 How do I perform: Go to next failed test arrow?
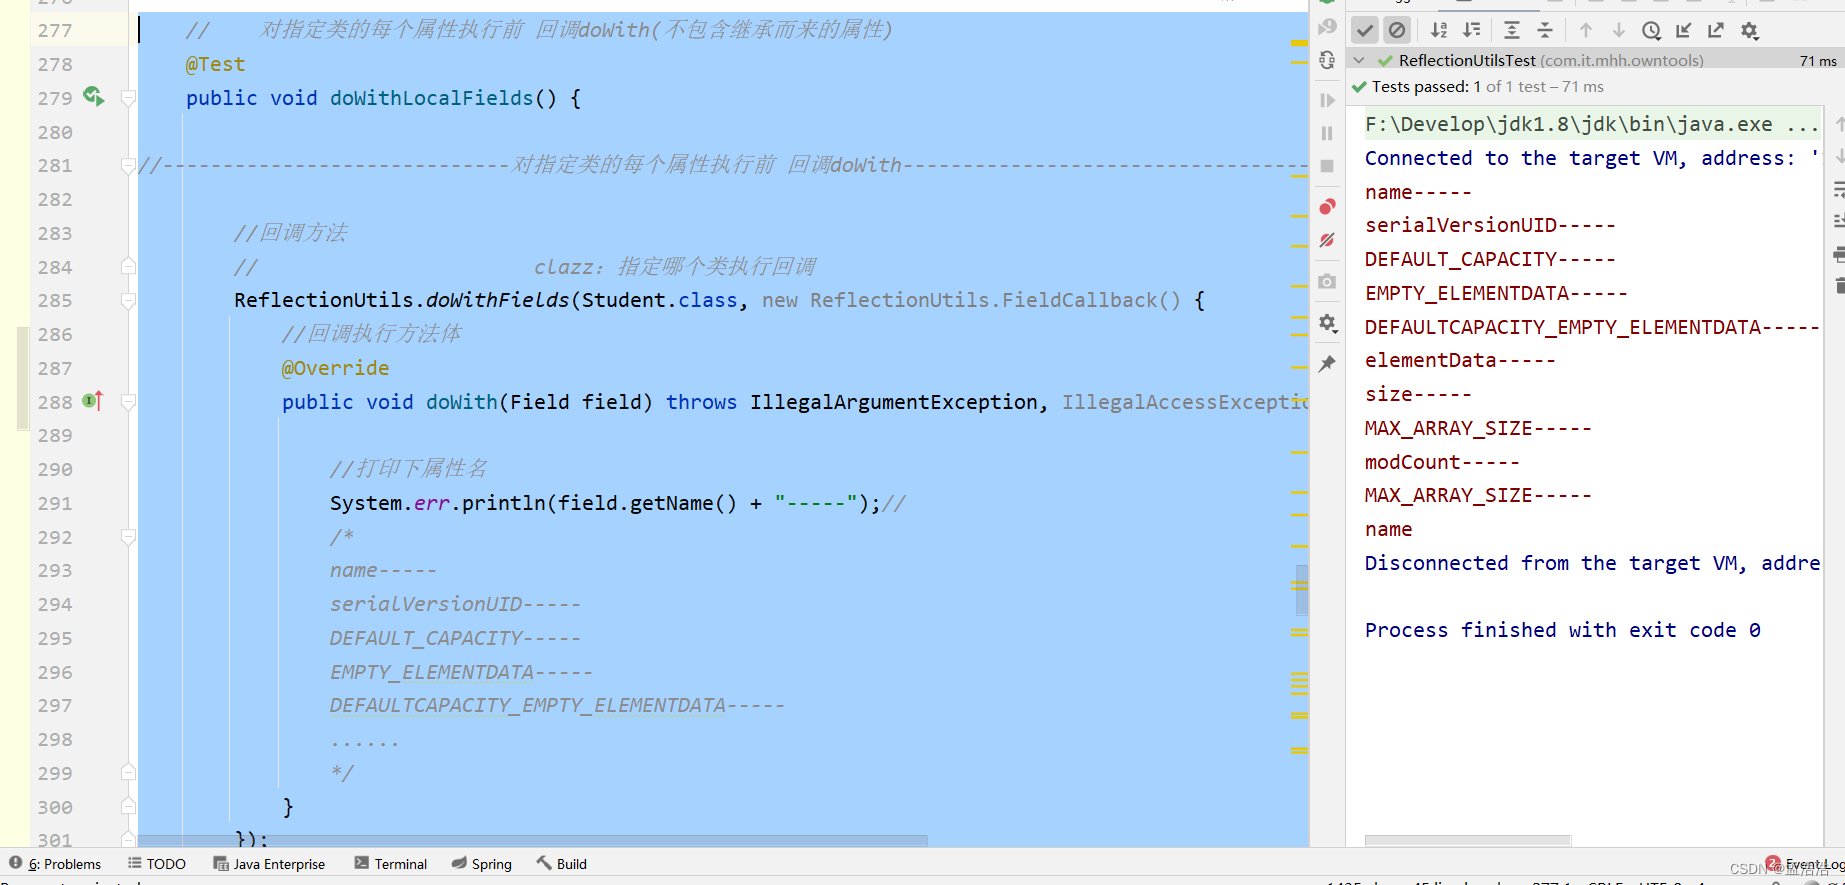(1618, 30)
